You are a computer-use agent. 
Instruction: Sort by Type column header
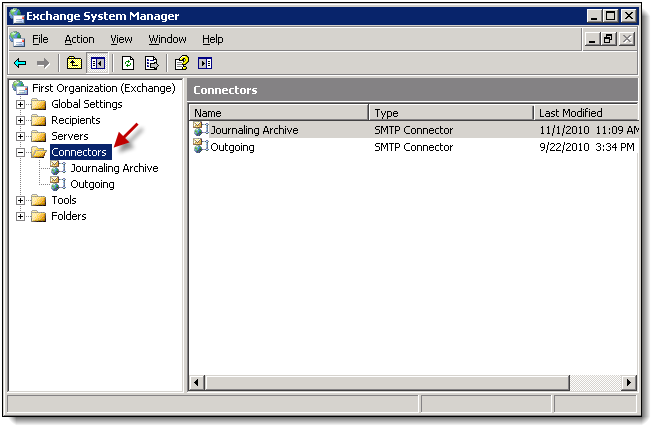(451, 113)
